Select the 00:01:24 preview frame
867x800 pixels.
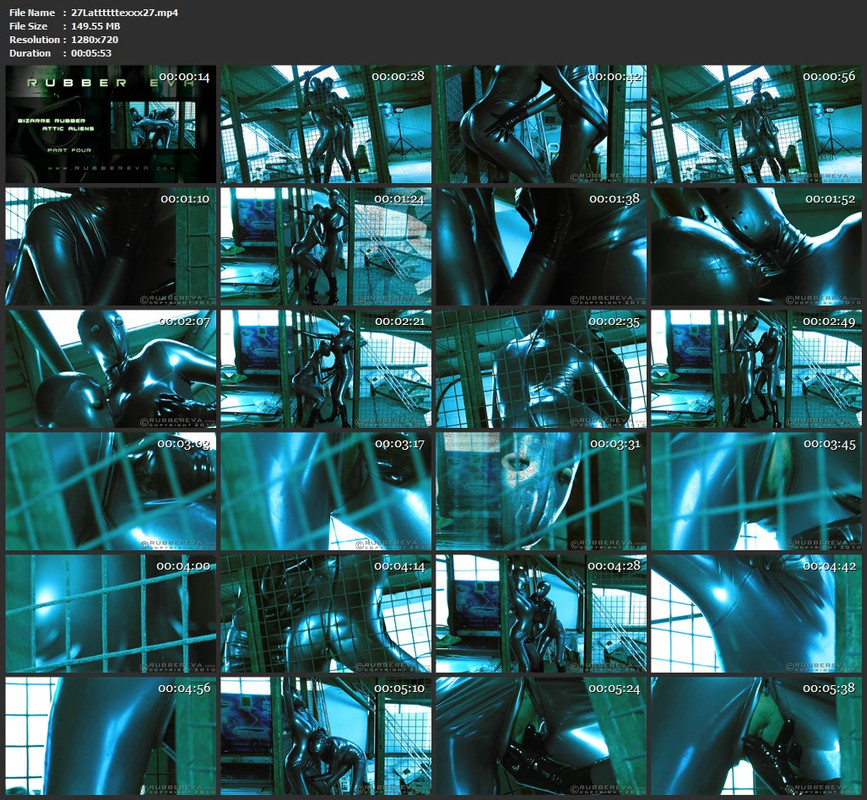pyautogui.click(x=326, y=247)
